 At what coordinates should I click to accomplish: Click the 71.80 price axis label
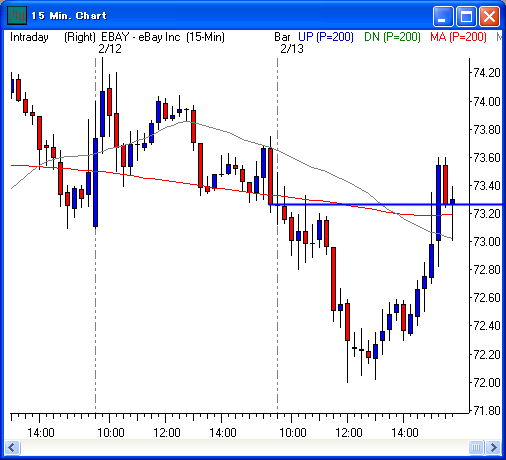tap(487, 411)
